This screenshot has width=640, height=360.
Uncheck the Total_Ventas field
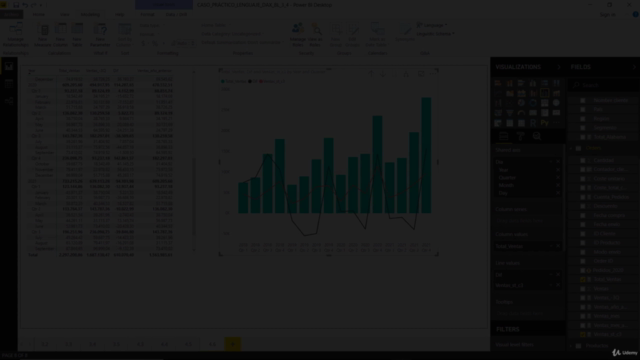pos(583,280)
